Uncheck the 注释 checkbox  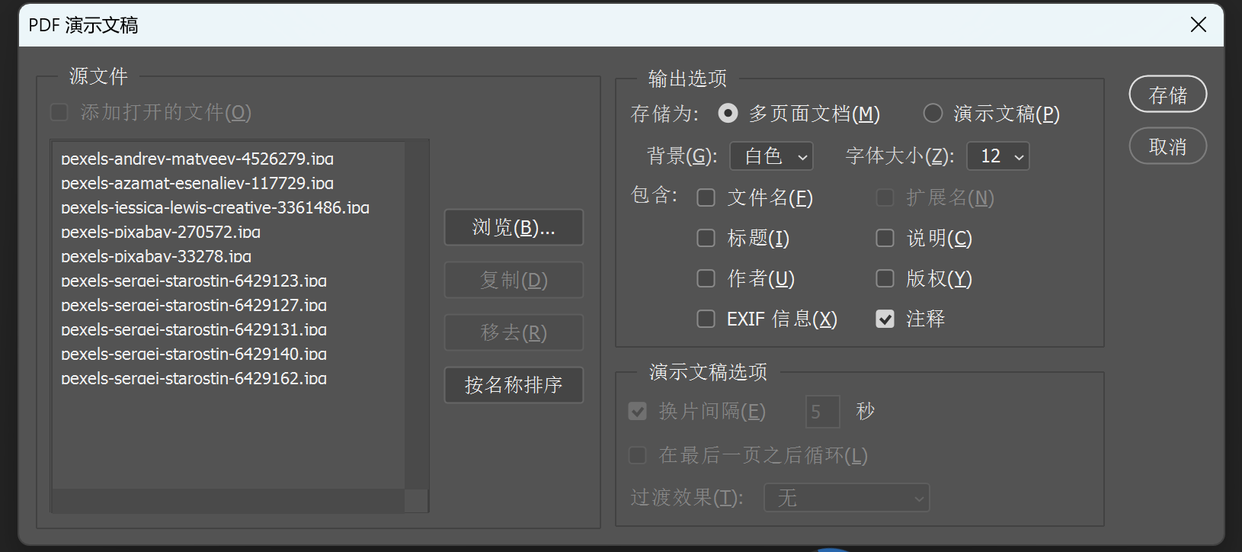[x=885, y=319]
